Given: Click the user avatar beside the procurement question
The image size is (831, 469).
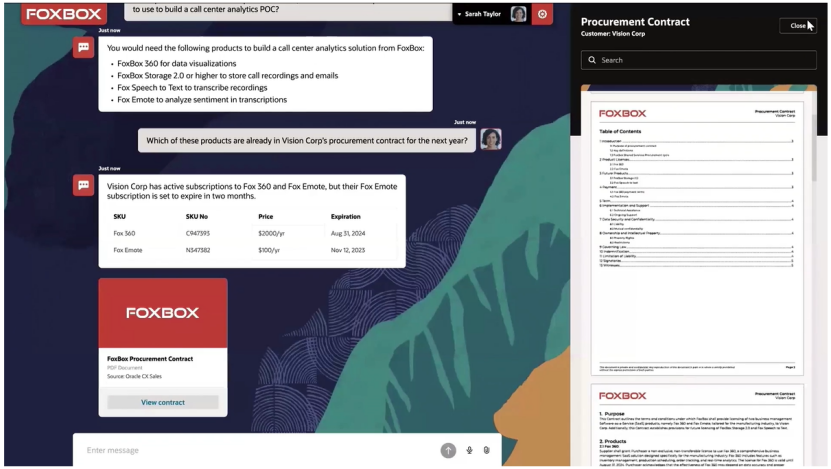Looking at the screenshot, I should pos(491,139).
